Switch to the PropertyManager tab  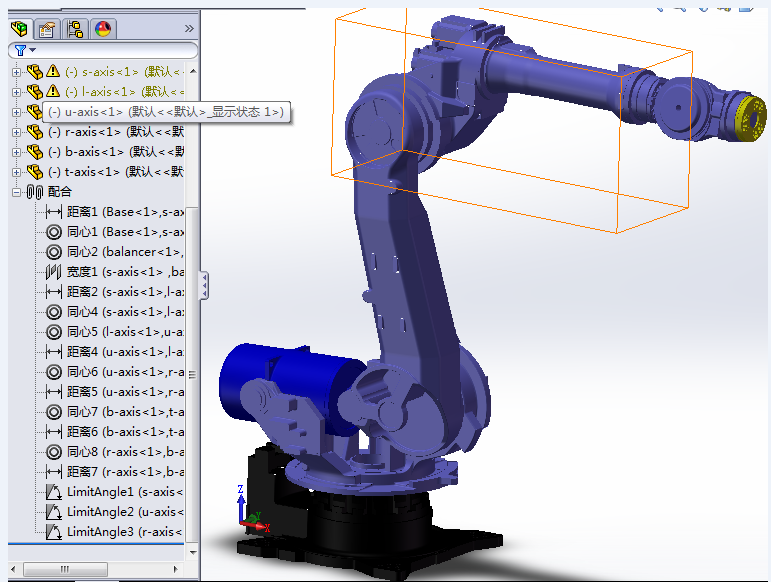[47, 29]
